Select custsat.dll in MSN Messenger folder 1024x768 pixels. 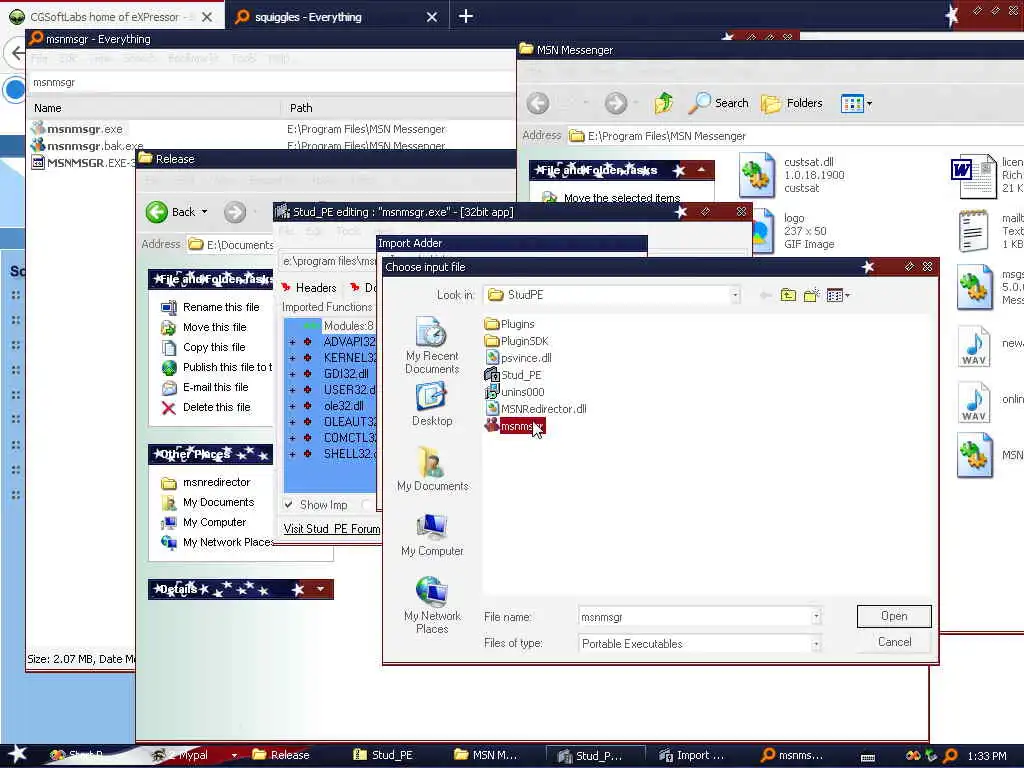[792, 175]
